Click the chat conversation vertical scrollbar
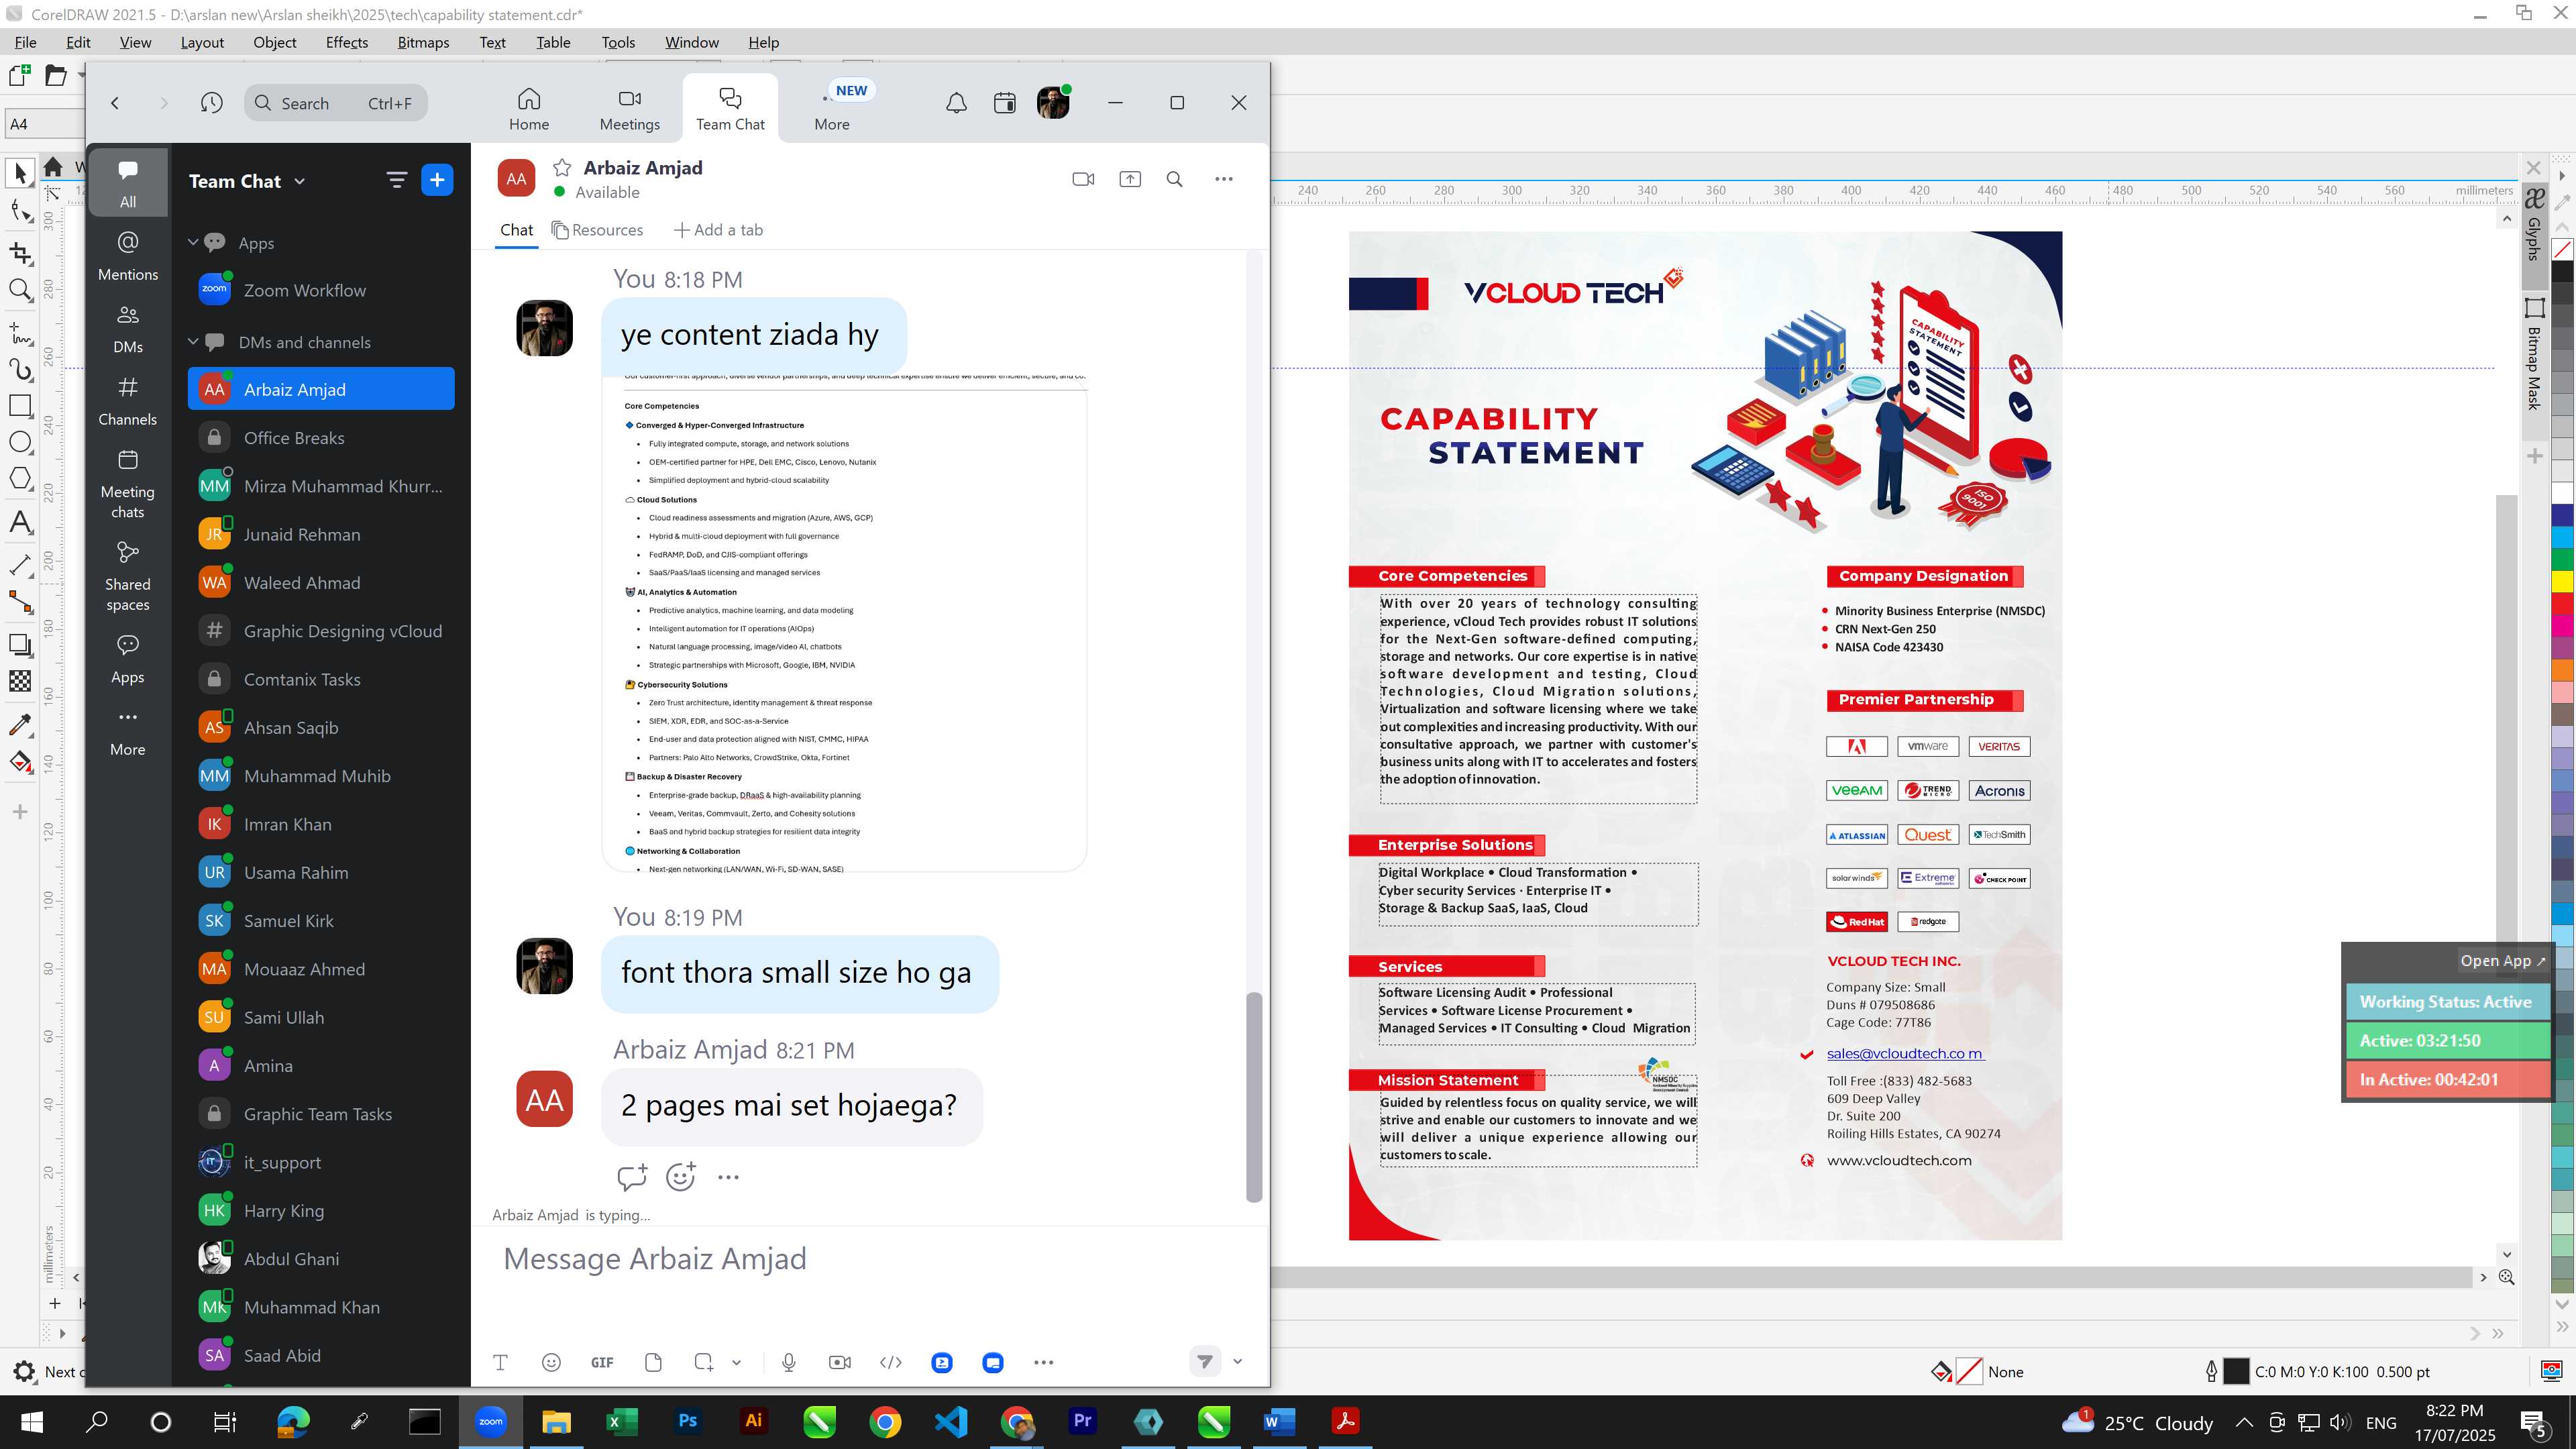Screen dimensions: 2576x1449 pos(1254,1096)
